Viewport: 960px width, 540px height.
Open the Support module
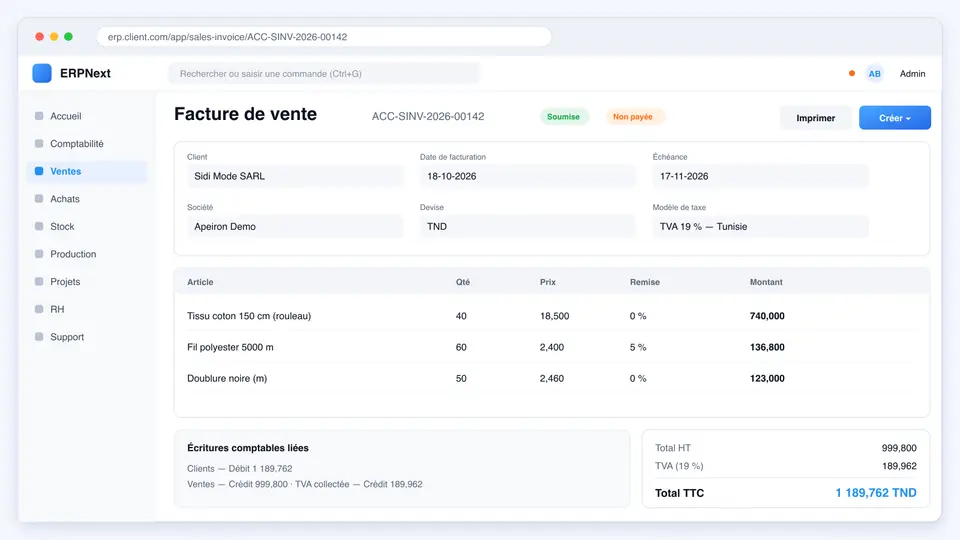click(x=88, y=336)
